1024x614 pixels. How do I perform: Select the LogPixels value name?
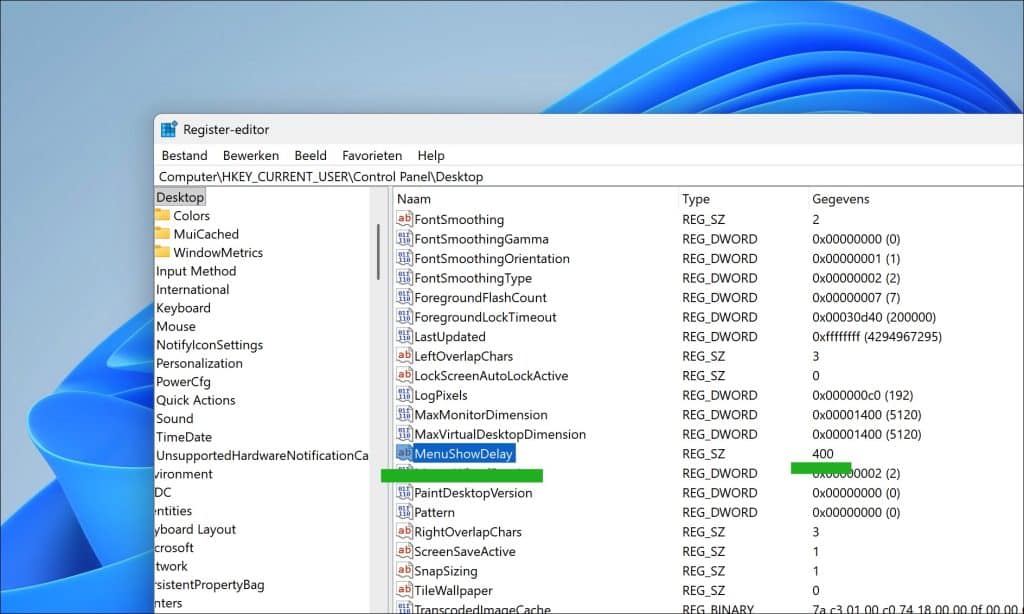pos(441,396)
